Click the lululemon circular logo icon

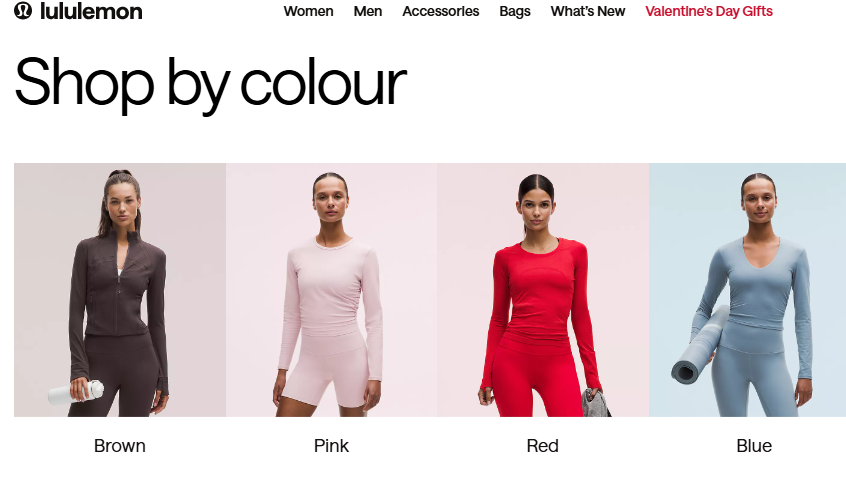tap(23, 10)
